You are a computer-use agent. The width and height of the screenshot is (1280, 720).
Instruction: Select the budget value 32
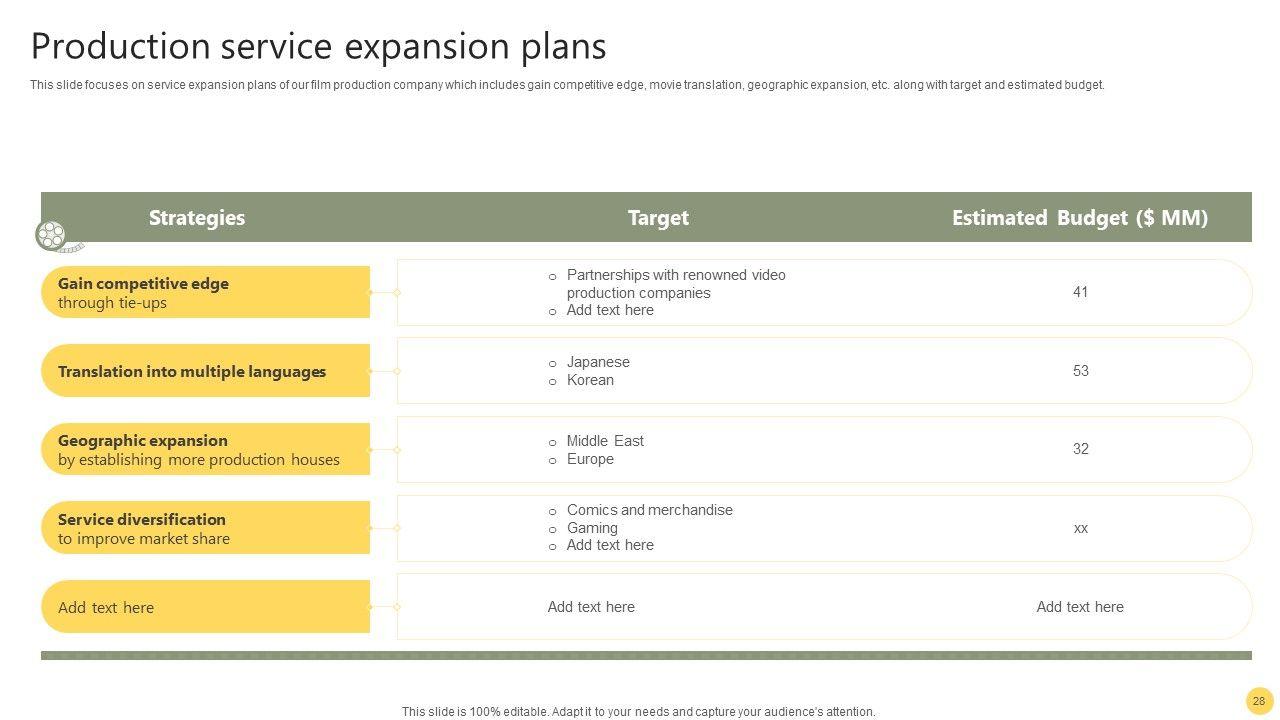(x=1080, y=449)
